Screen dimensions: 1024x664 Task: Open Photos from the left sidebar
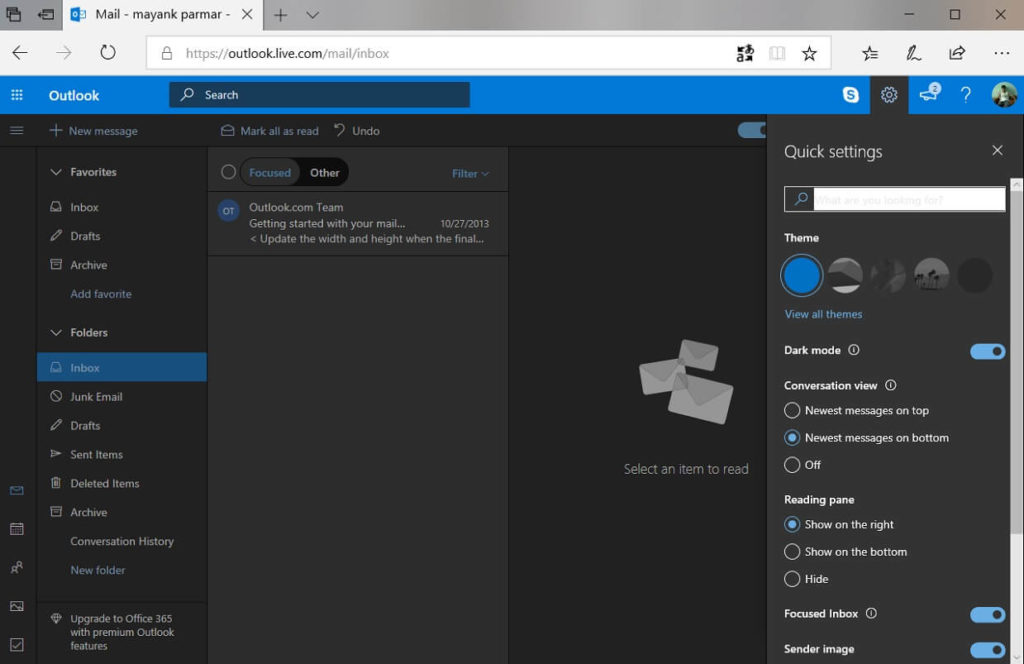coord(16,604)
